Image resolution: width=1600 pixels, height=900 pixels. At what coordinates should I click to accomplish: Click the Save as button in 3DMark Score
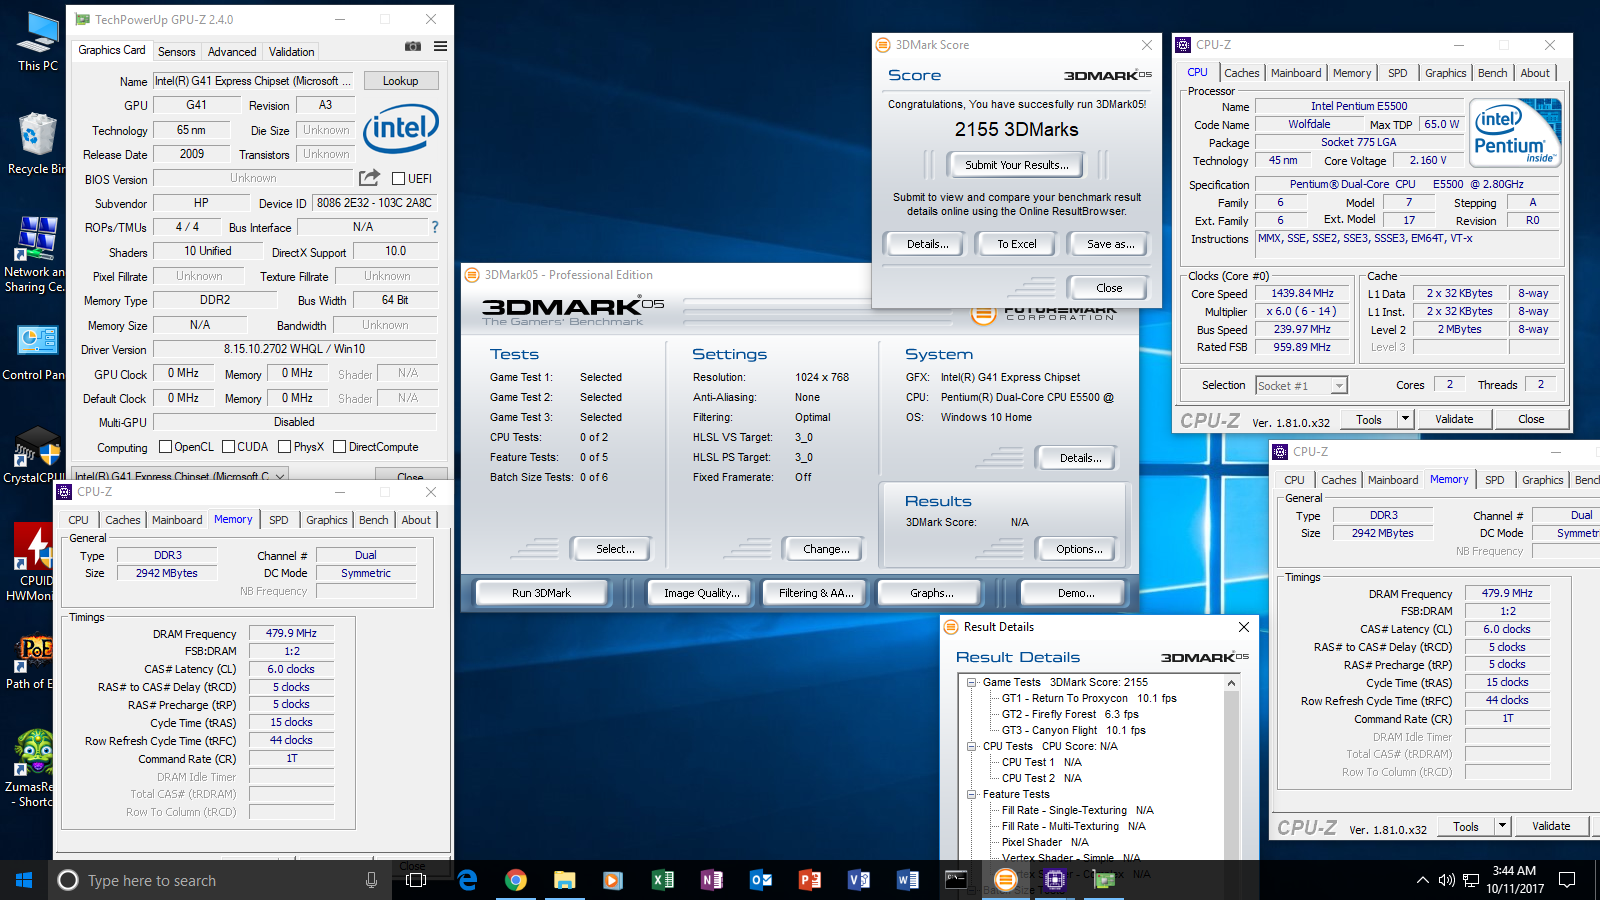(1110, 244)
